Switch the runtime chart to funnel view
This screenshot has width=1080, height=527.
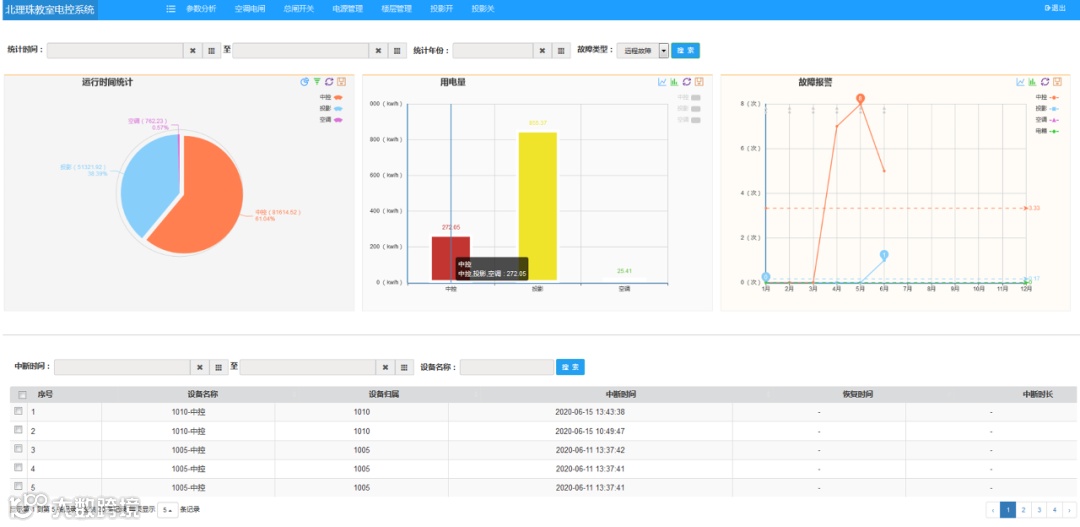click(x=317, y=82)
